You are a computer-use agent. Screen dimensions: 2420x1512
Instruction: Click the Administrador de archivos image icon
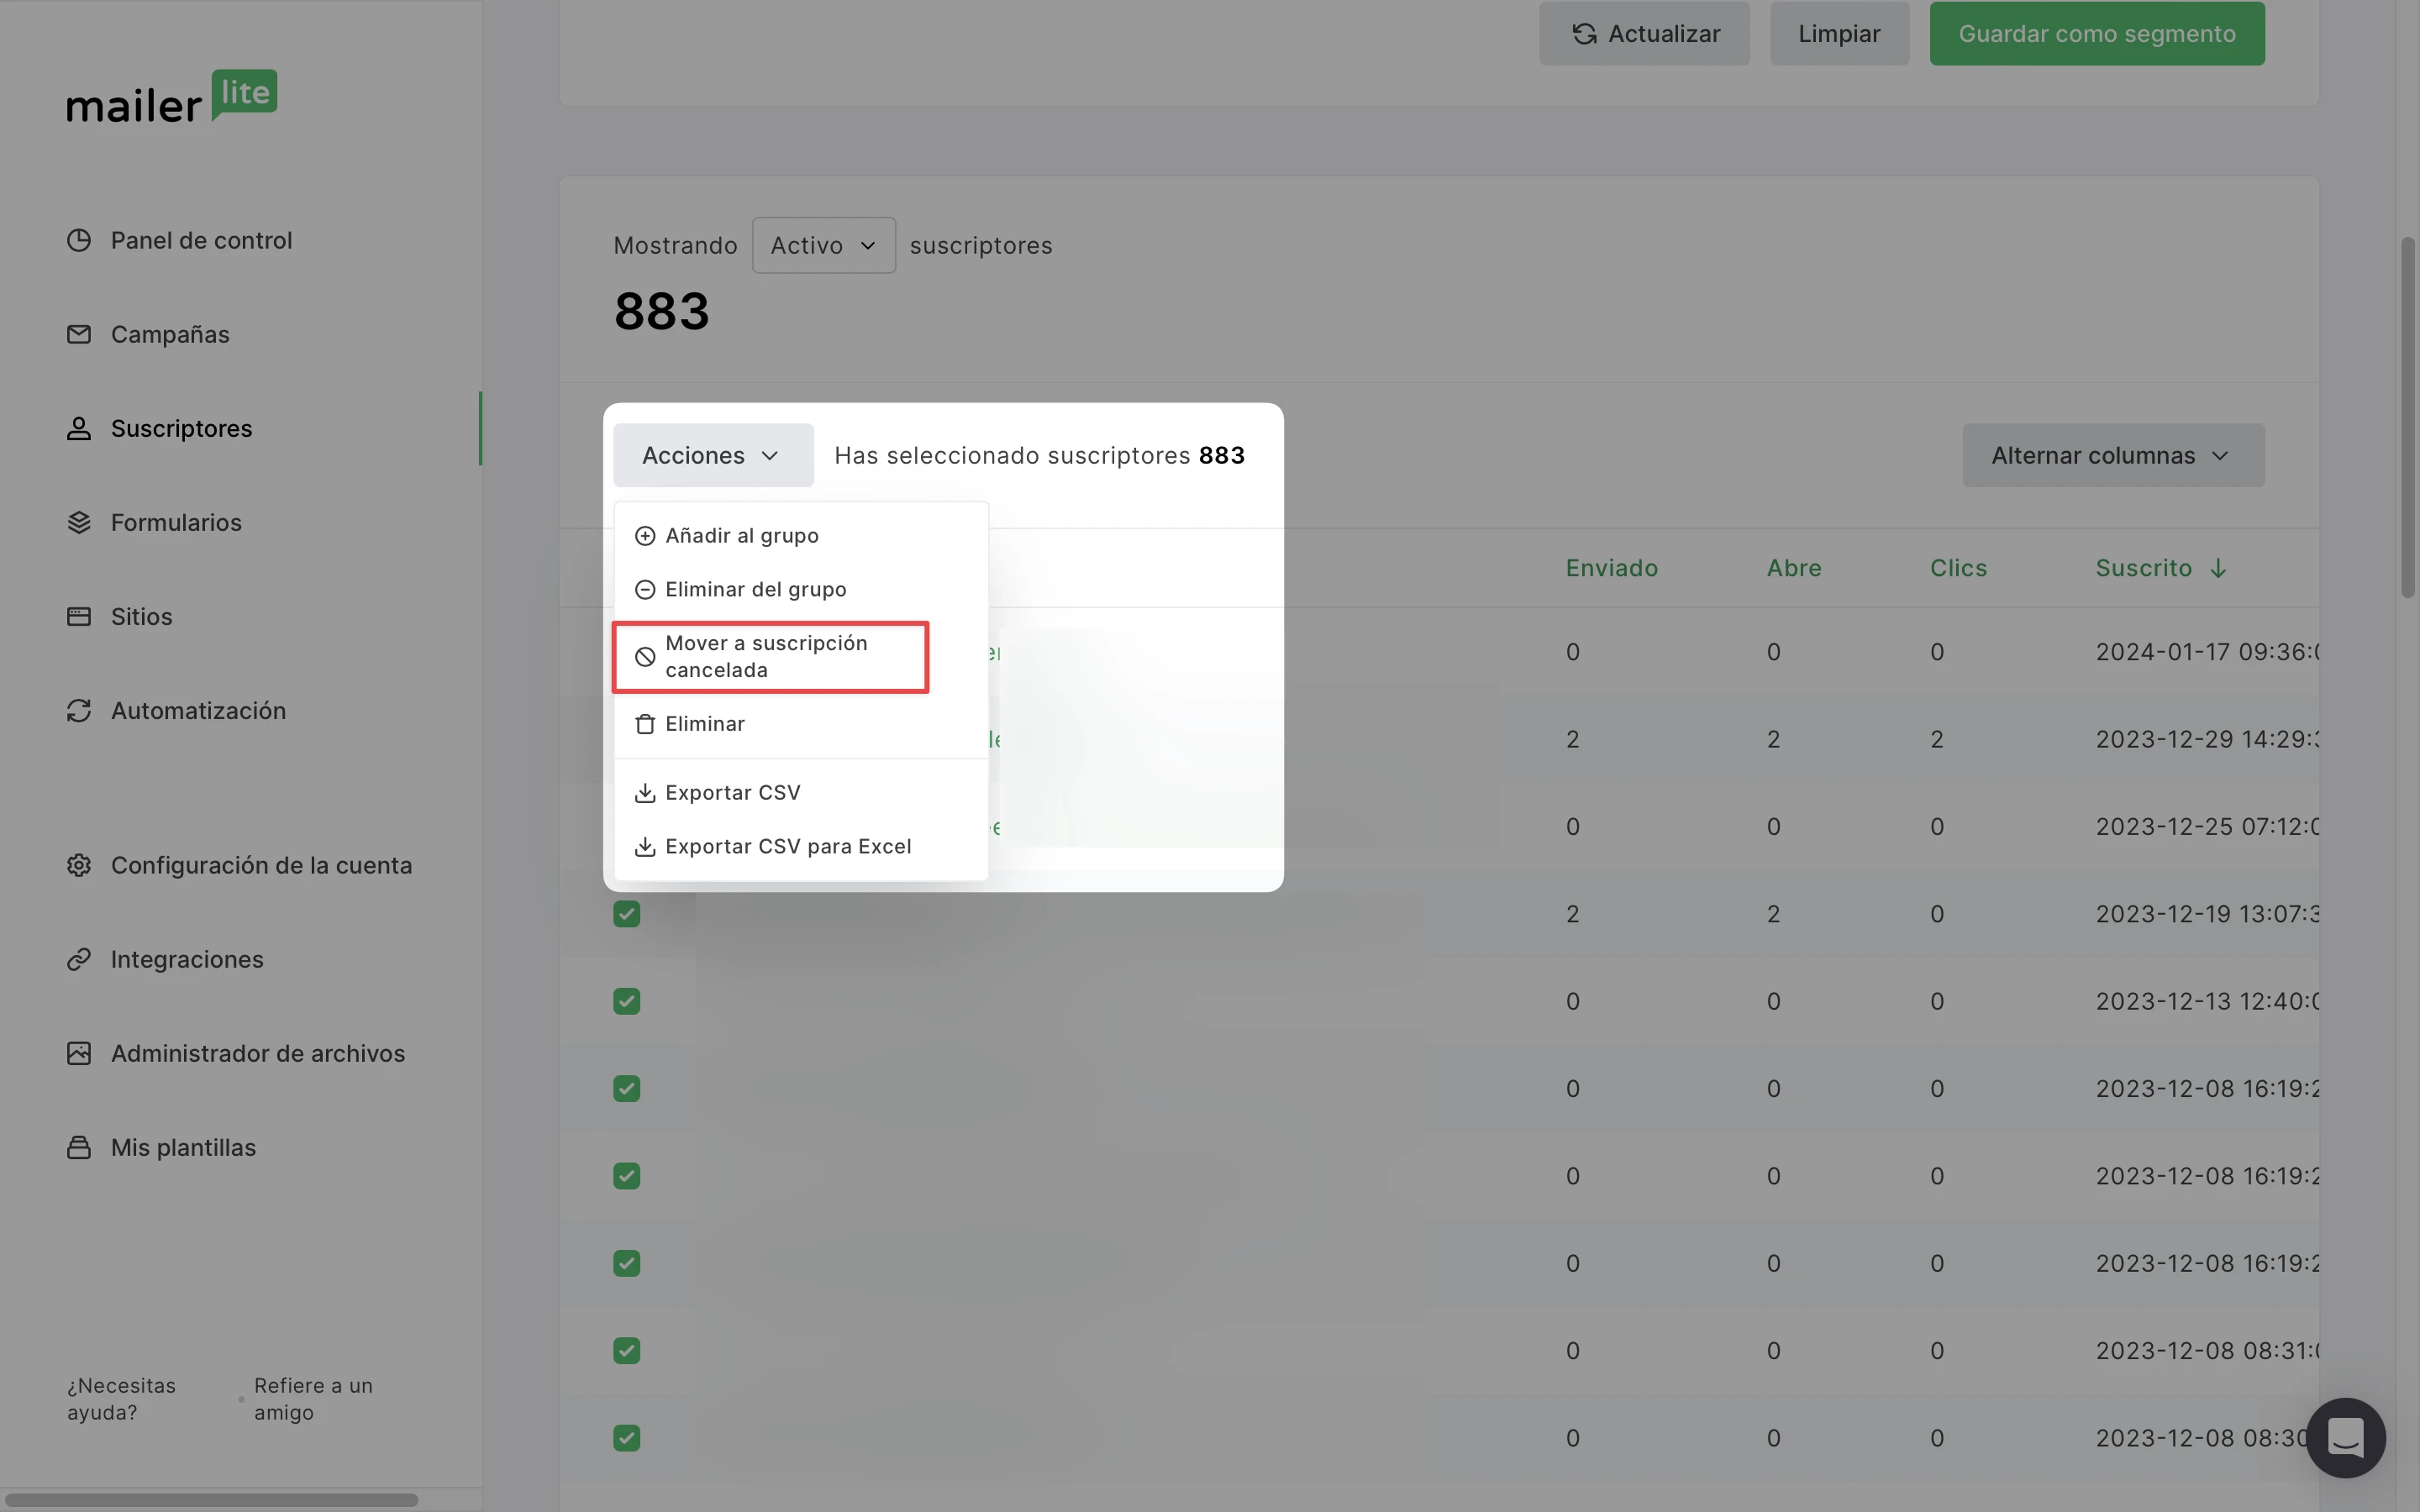79,1053
